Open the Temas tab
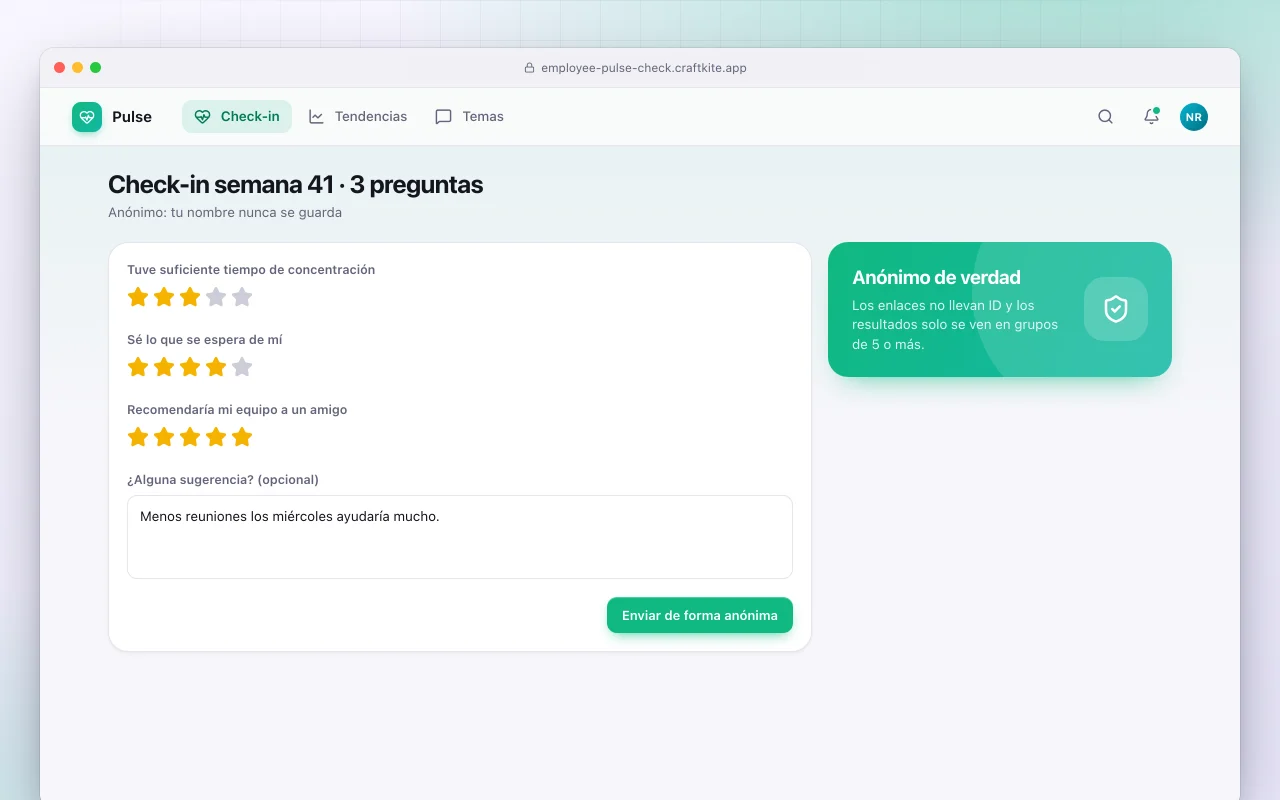 click(470, 117)
